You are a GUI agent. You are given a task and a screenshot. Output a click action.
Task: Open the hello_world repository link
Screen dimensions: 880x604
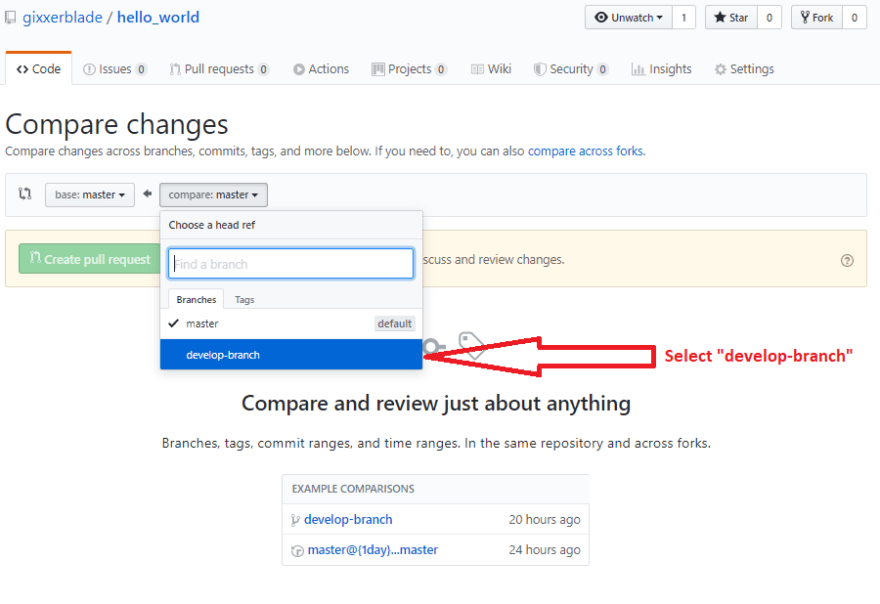(x=158, y=17)
